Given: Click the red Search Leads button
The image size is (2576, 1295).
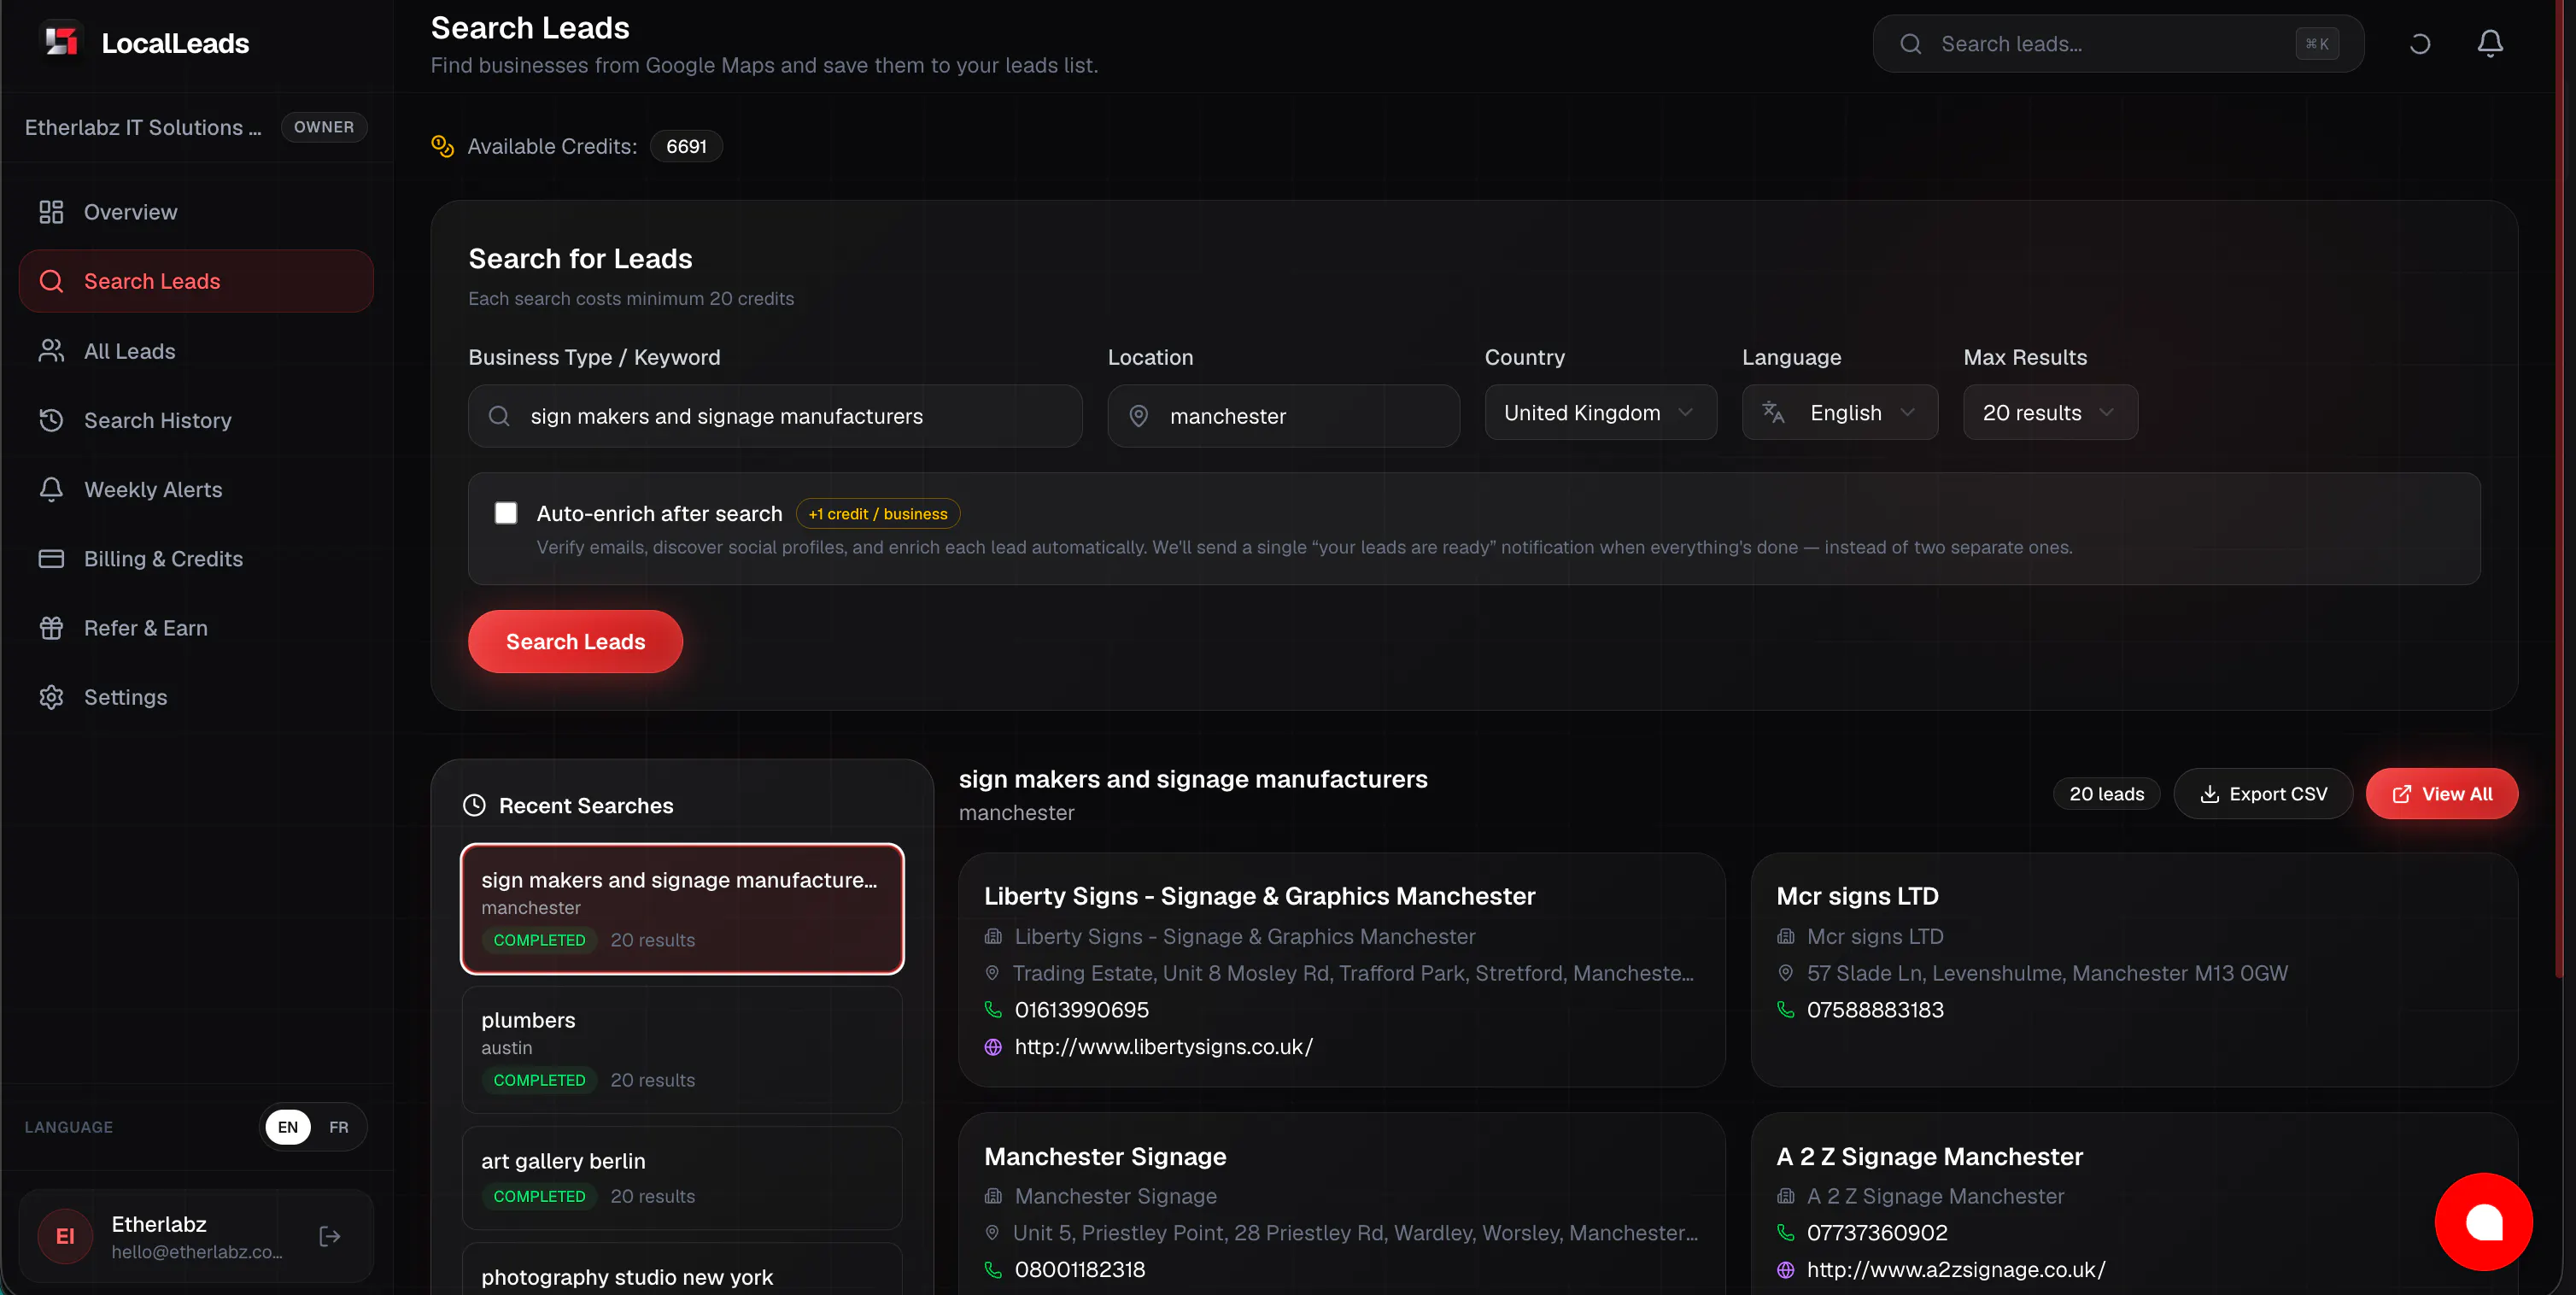Looking at the screenshot, I should pyautogui.click(x=575, y=642).
